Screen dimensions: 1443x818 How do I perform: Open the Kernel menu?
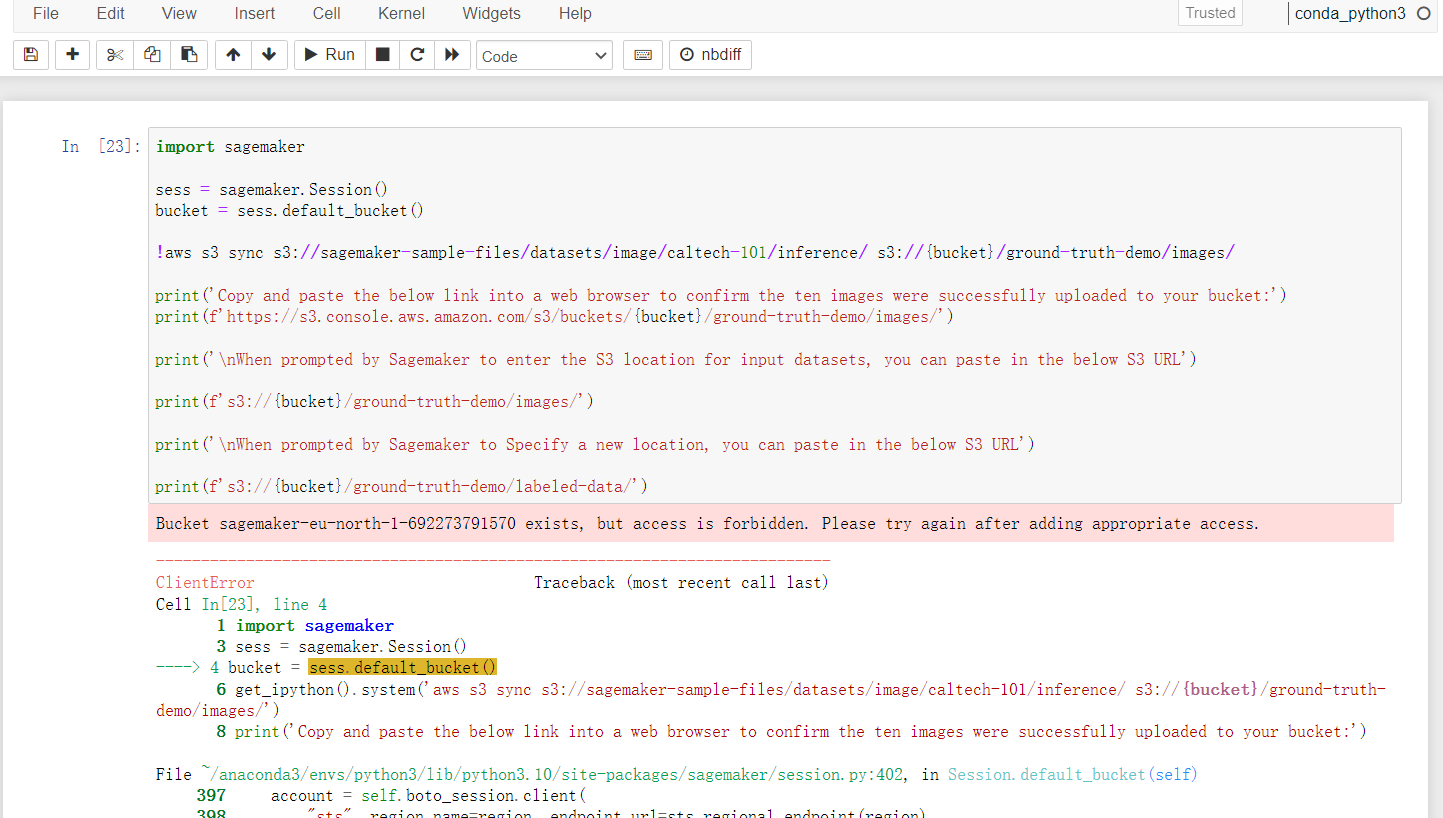click(x=401, y=14)
